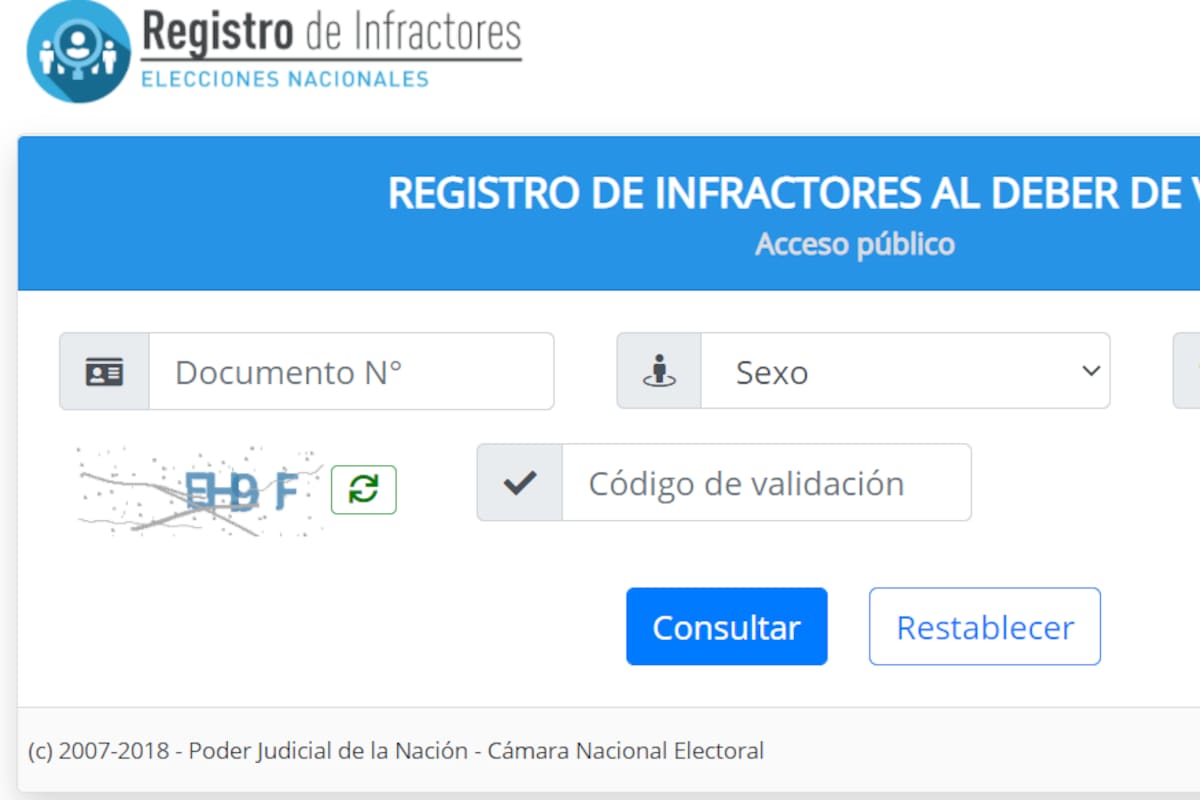Click the Acceso público subtitle
The width and height of the screenshot is (1200, 800).
(855, 243)
